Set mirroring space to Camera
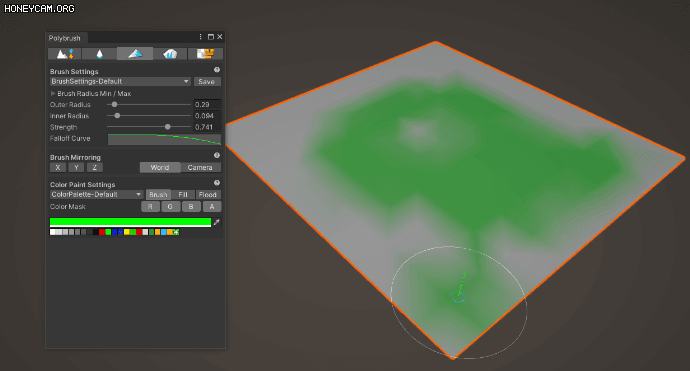This screenshot has height=371, width=690. [x=200, y=167]
